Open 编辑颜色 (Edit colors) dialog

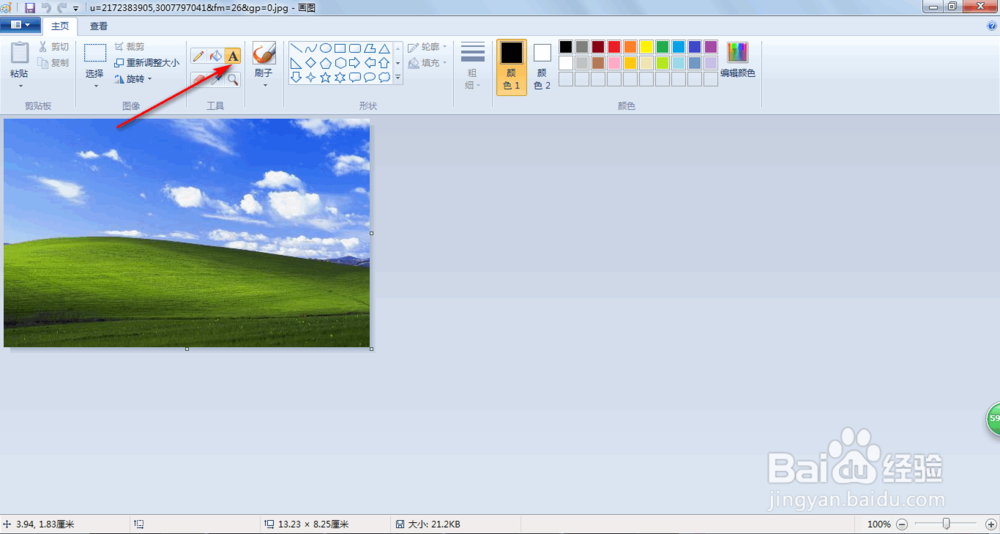tap(738, 60)
